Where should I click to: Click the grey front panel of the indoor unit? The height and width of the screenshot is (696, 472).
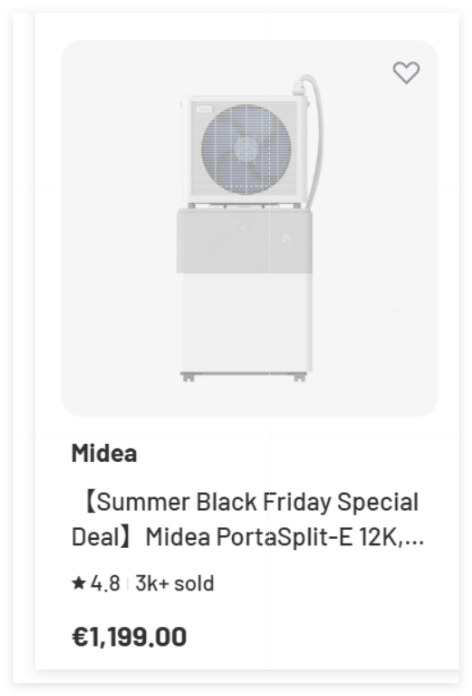245,241
